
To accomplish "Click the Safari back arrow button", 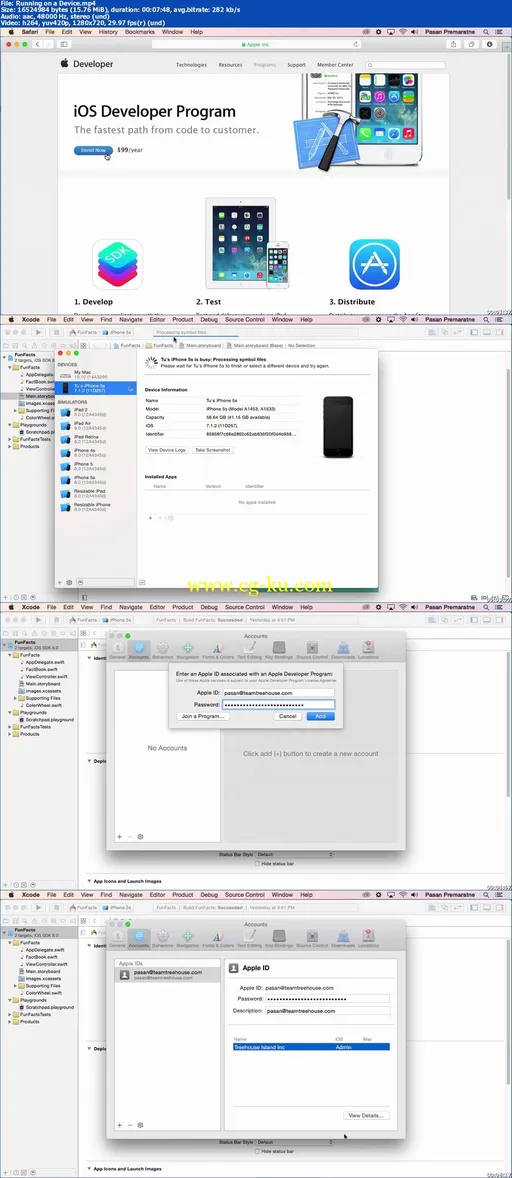I will pos(38,44).
